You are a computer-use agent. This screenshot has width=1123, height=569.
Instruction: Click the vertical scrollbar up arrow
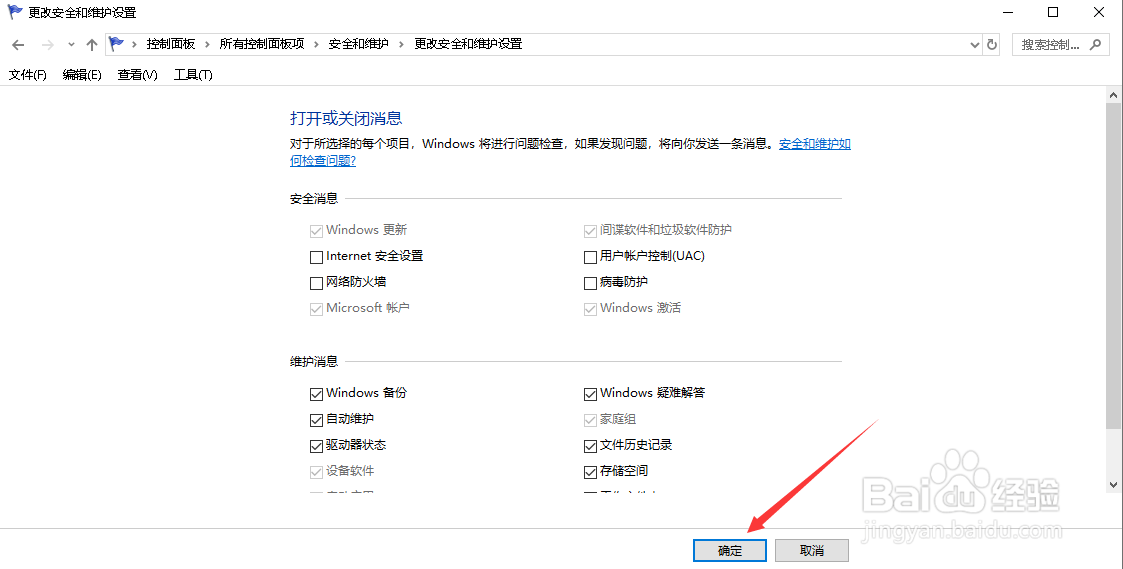click(1114, 95)
